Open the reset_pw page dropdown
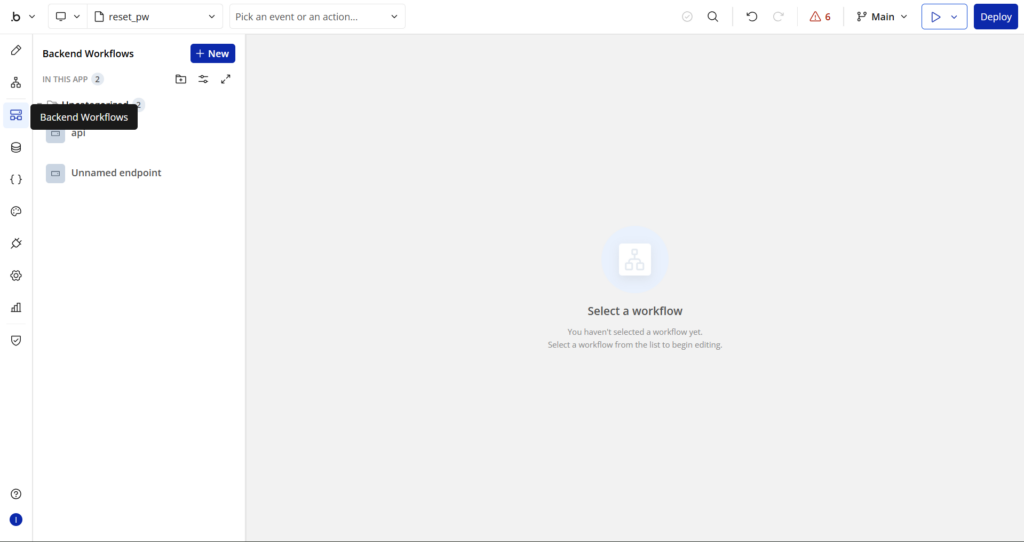Image resolution: width=1024 pixels, height=542 pixels. point(156,17)
